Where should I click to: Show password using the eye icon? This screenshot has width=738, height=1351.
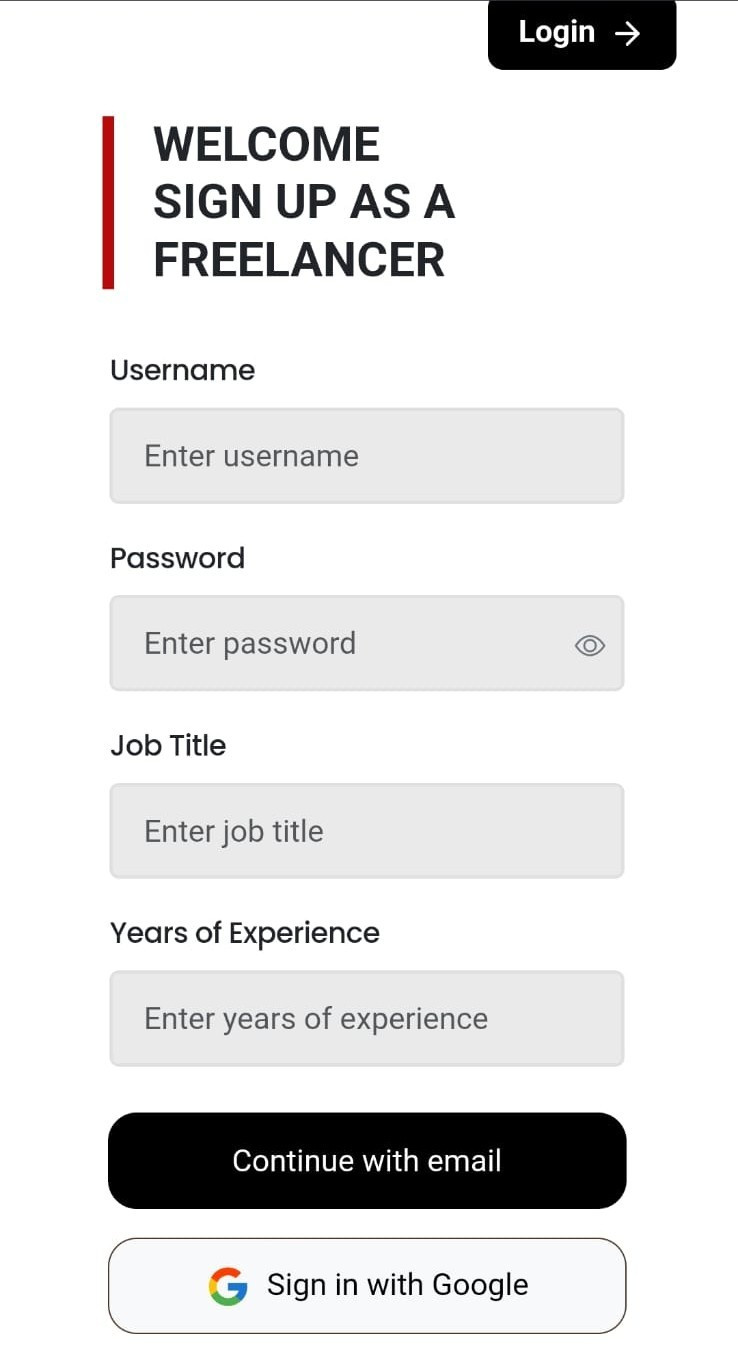click(x=590, y=646)
